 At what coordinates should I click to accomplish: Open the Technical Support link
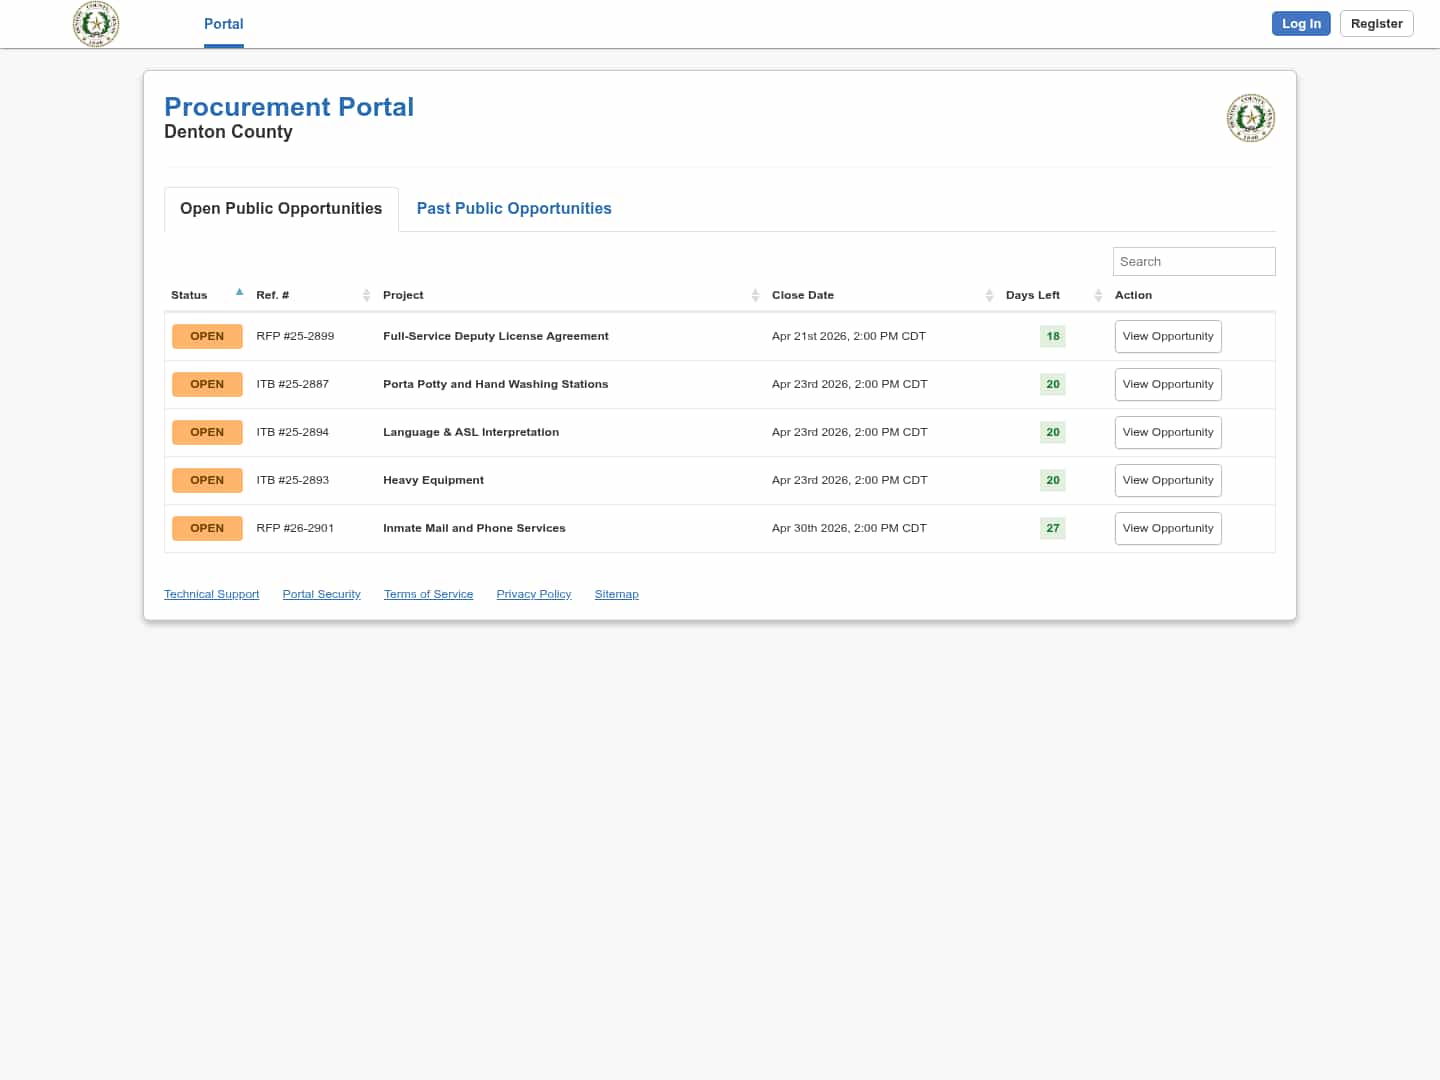(x=211, y=594)
